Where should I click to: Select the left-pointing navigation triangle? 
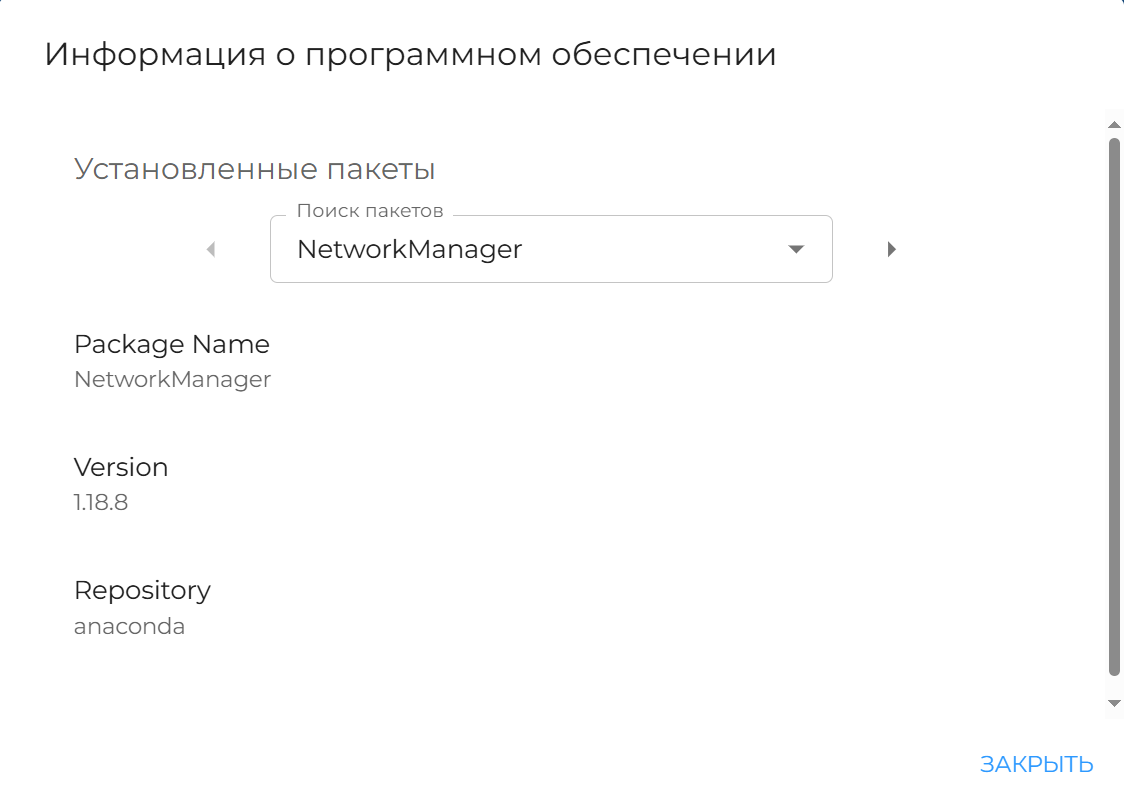tap(210, 249)
